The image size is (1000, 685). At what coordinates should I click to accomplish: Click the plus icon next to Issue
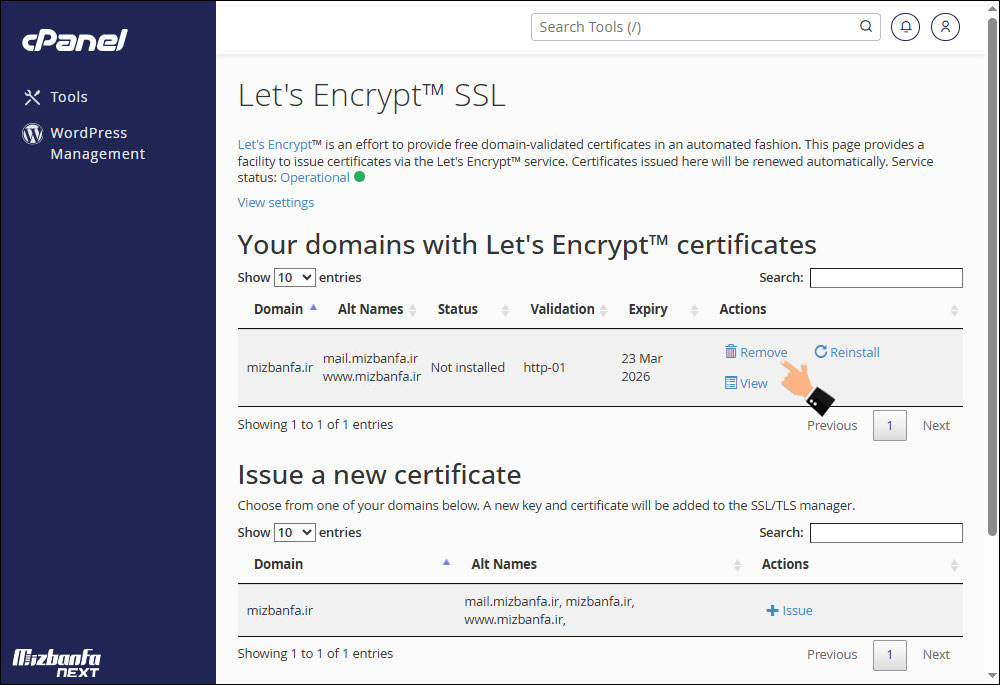(771, 609)
